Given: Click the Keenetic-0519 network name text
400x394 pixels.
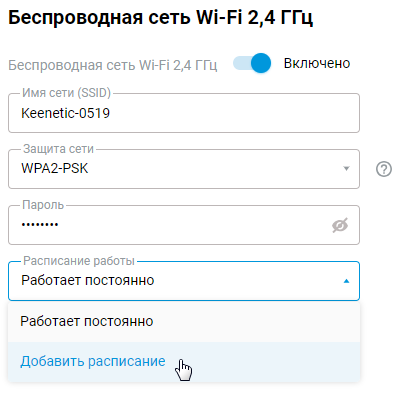Looking at the screenshot, I should point(66,113).
